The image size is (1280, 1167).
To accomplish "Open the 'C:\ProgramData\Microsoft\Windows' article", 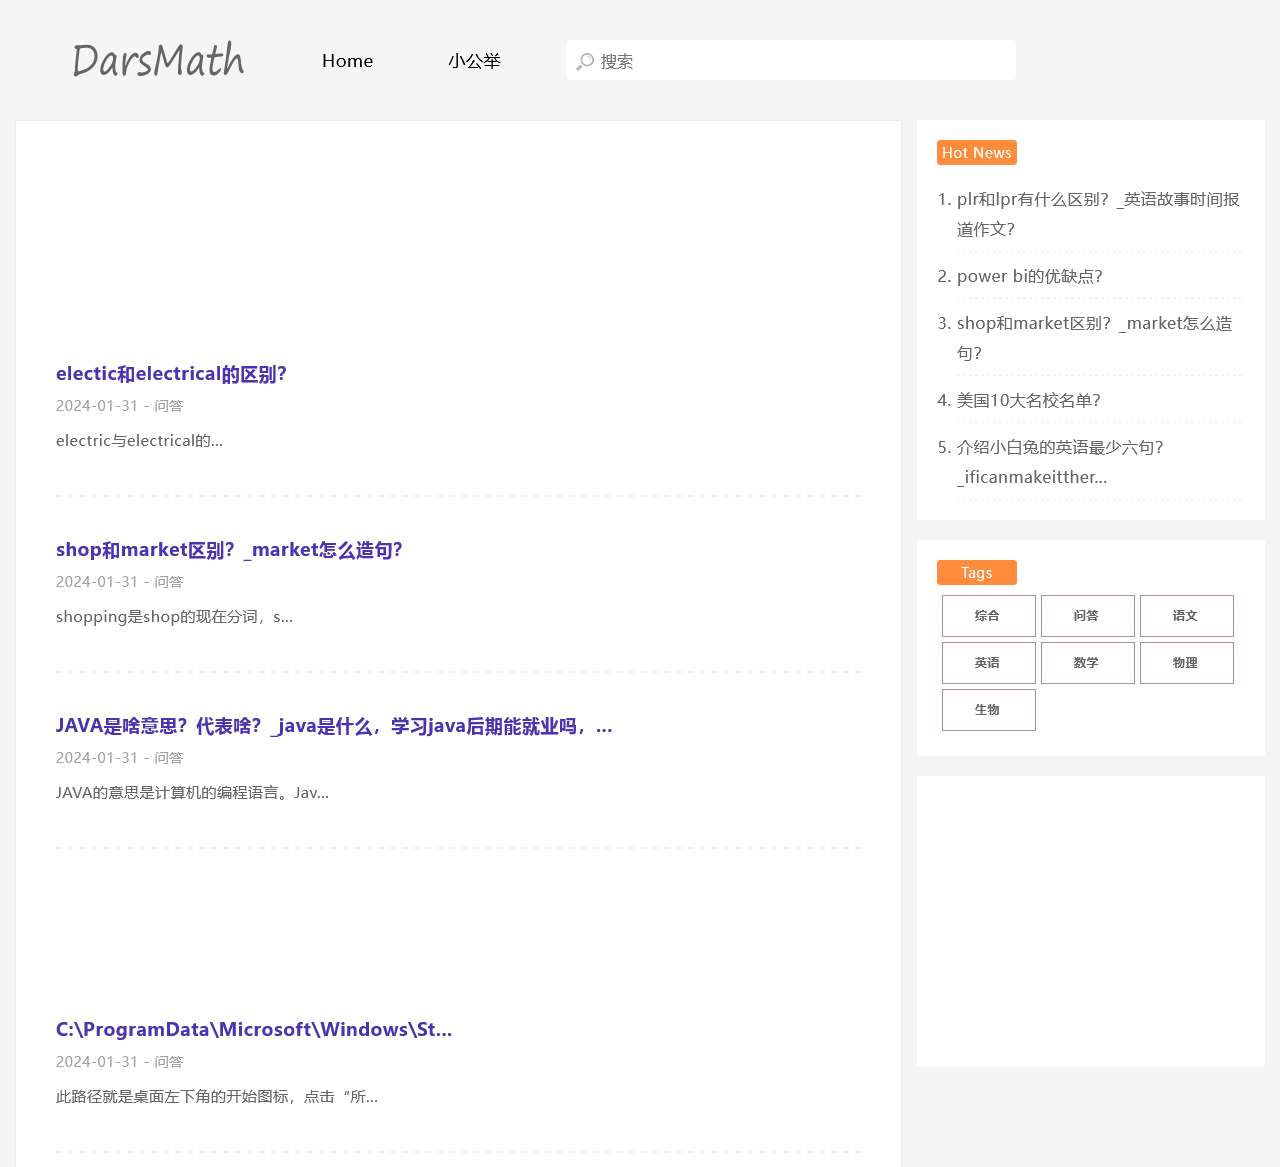I will [x=254, y=1030].
